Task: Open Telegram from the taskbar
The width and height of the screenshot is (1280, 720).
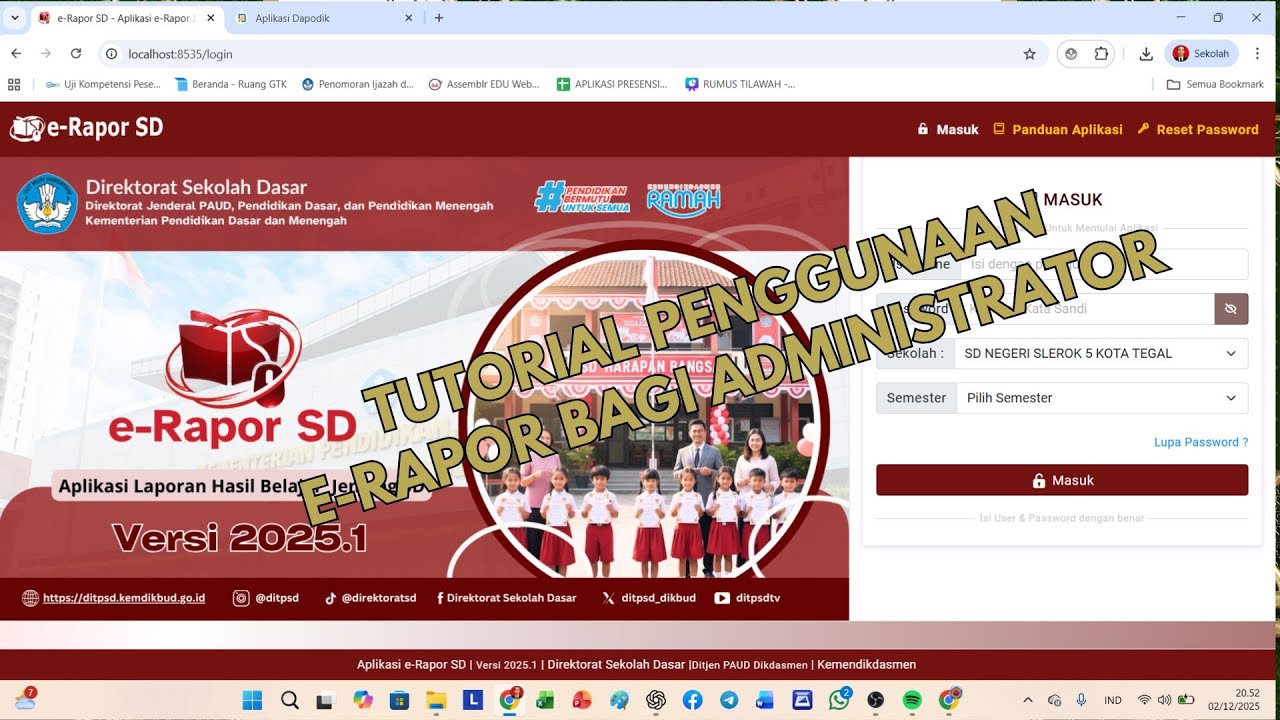Action: coord(729,700)
